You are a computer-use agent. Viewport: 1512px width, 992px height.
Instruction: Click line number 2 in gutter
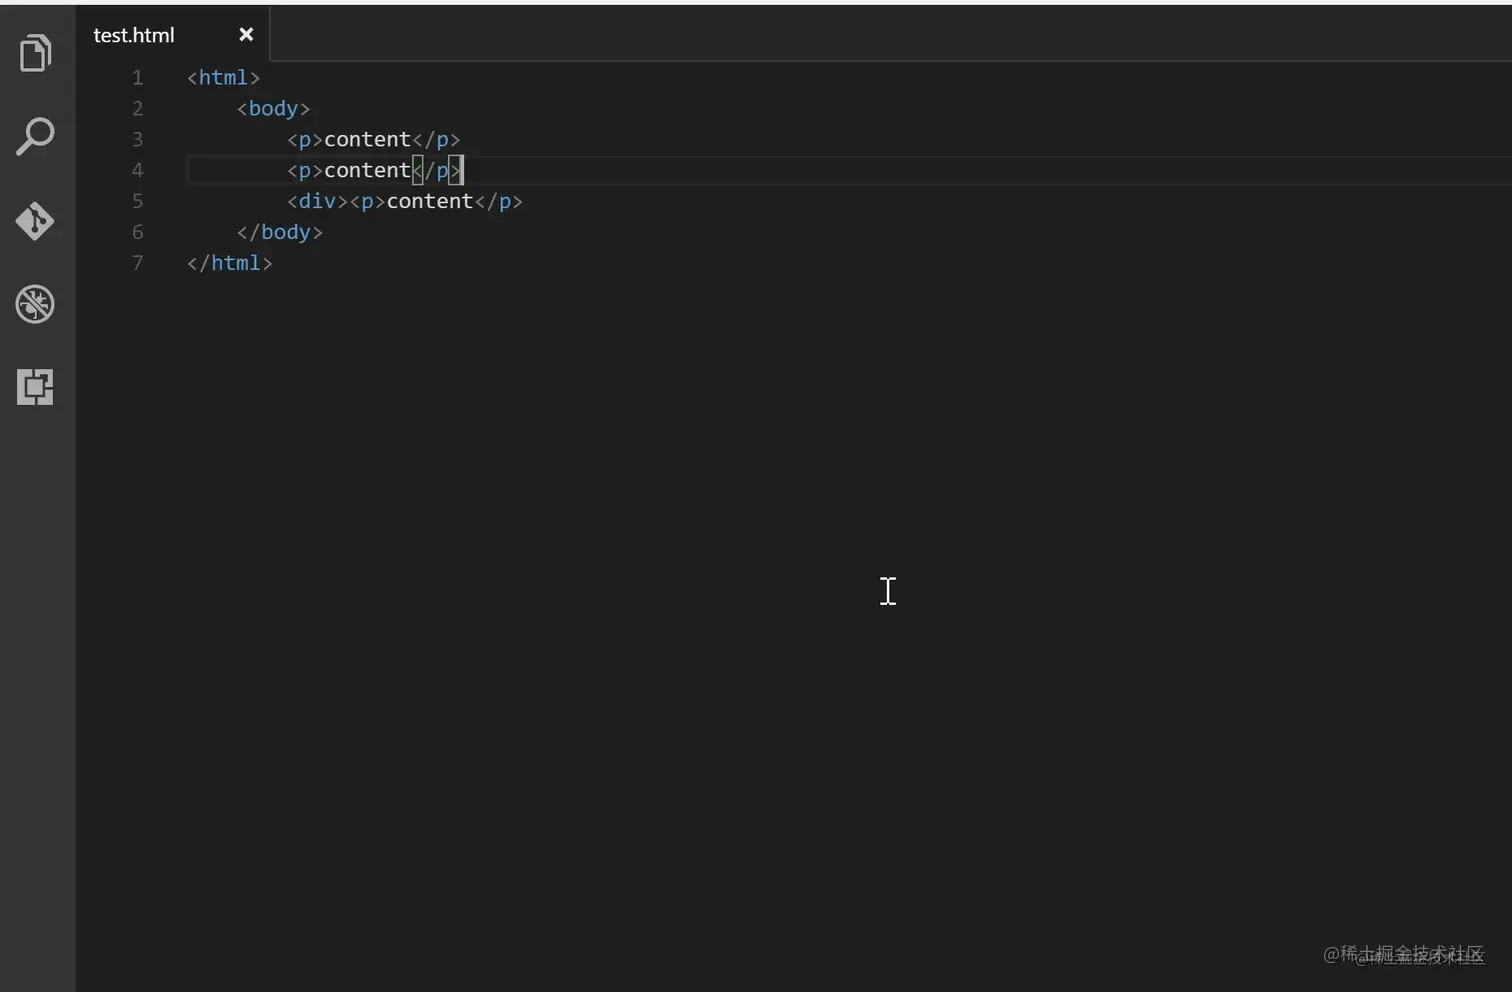pos(138,109)
